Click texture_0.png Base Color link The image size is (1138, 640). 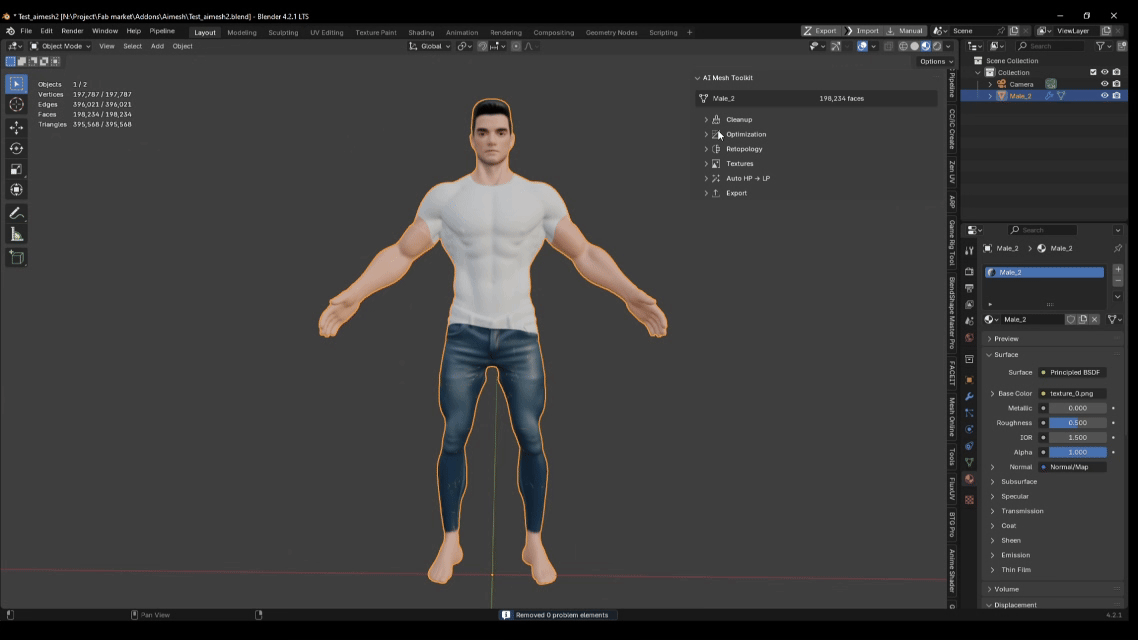(1073, 393)
